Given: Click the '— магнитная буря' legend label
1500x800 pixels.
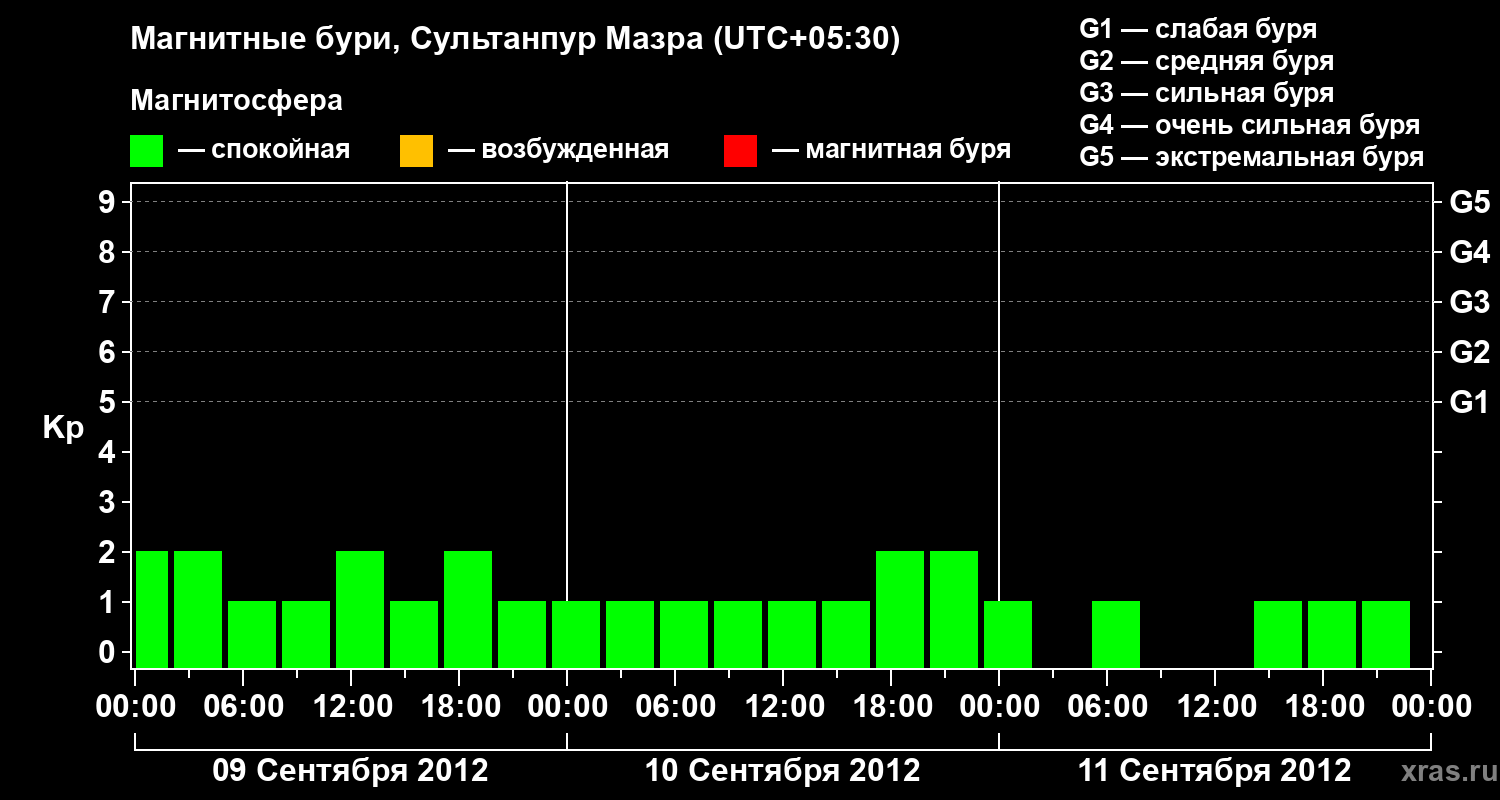Looking at the screenshot, I should [891, 151].
